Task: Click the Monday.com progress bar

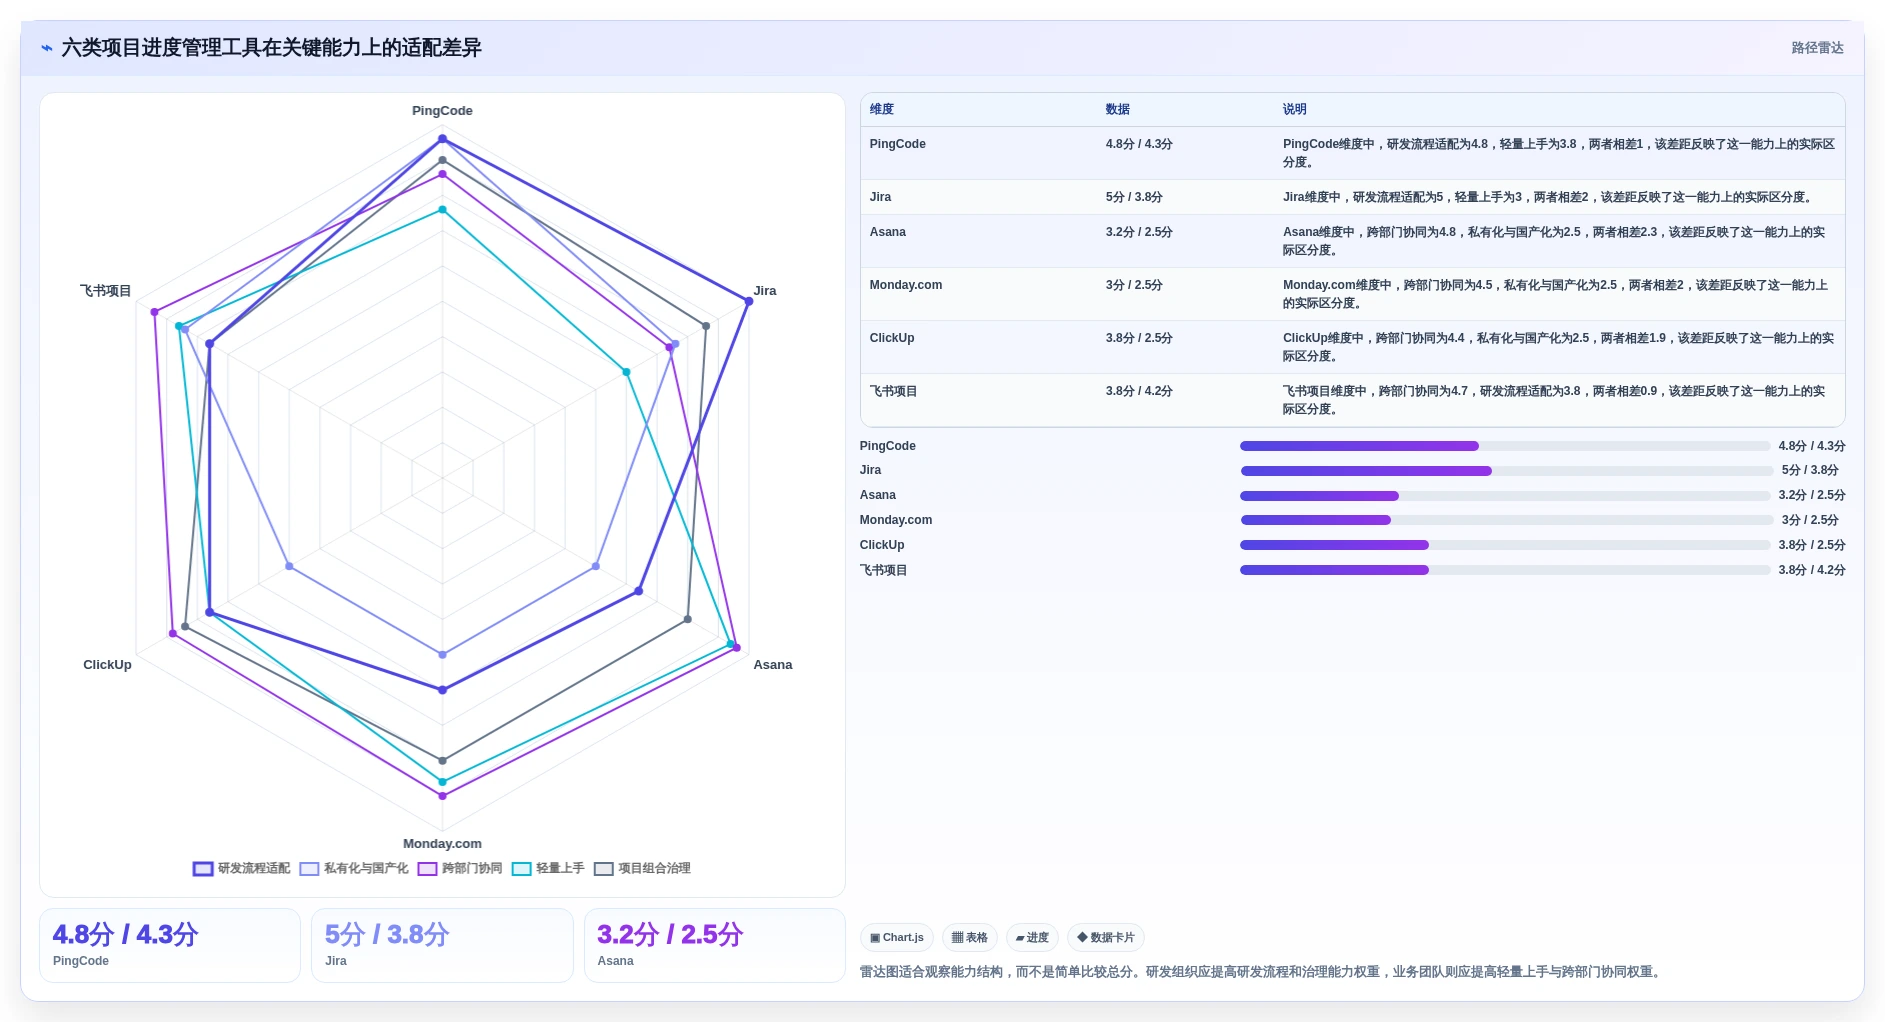Action: point(1506,520)
